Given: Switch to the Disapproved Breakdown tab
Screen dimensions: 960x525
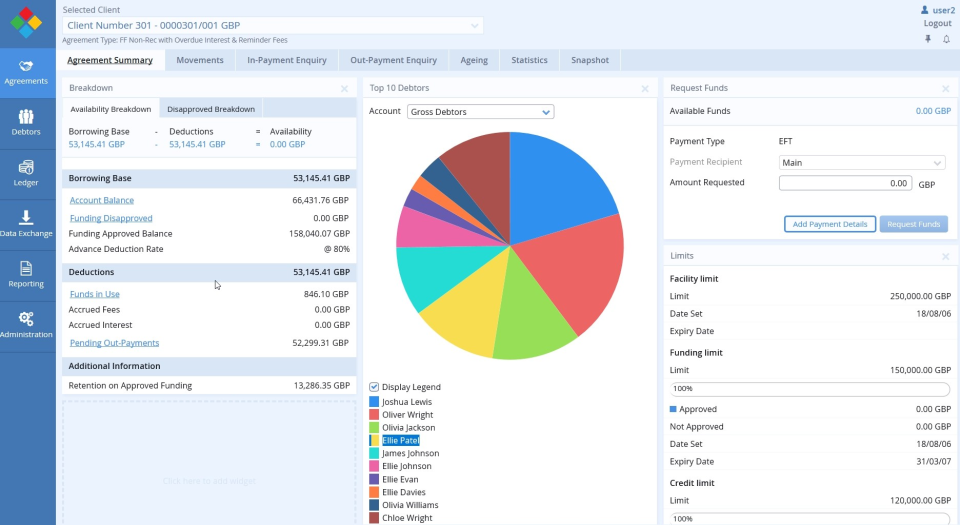Looking at the screenshot, I should coord(211,109).
